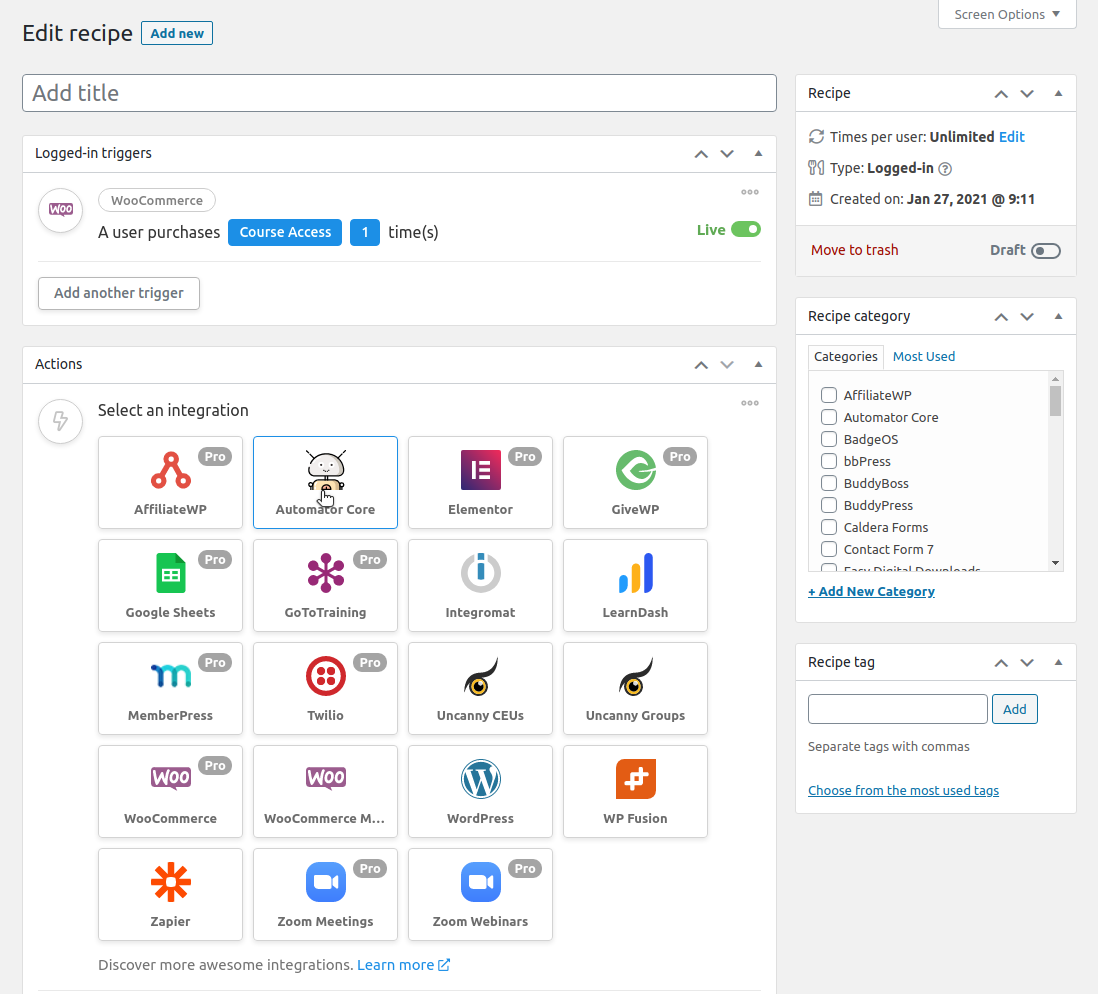
Task: Check the Automator Core category
Action: point(829,417)
